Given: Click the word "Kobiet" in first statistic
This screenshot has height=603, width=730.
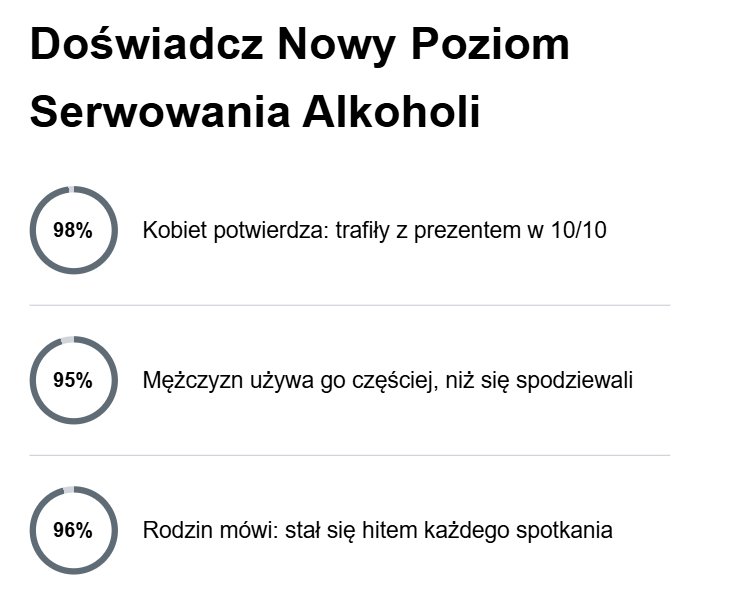Looking at the screenshot, I should click(172, 231).
